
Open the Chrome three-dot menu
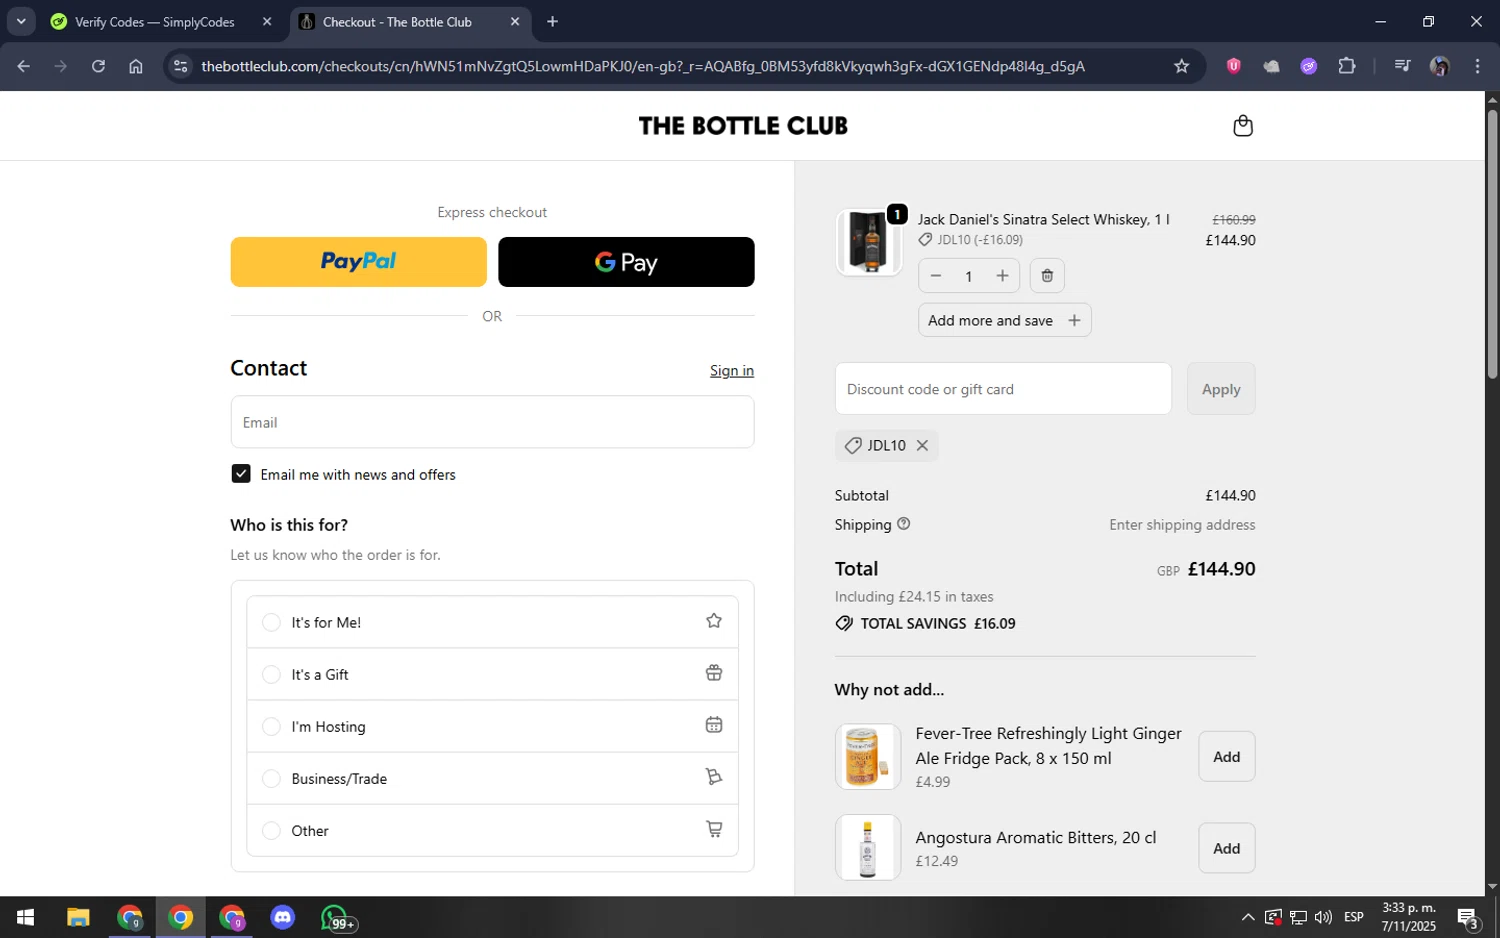pos(1477,66)
